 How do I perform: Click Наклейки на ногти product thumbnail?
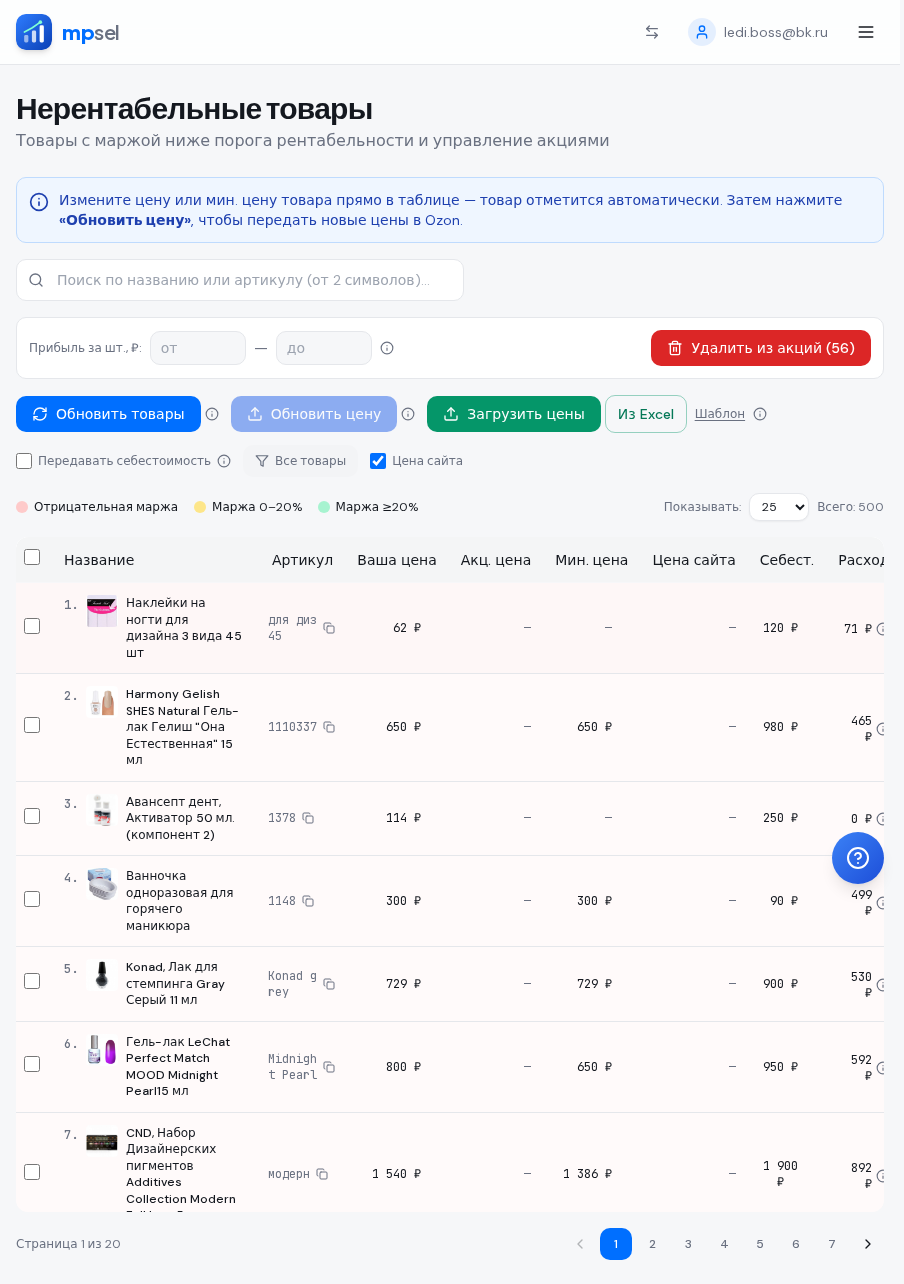[102, 611]
